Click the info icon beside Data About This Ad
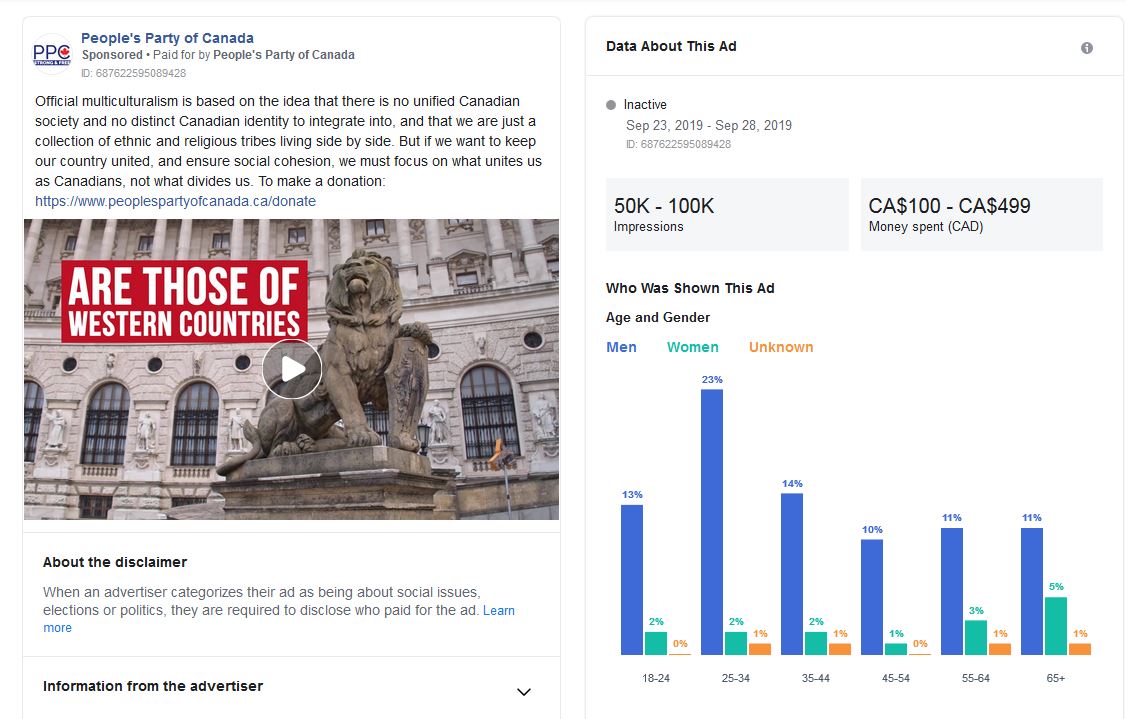The image size is (1126, 719). point(1086,46)
